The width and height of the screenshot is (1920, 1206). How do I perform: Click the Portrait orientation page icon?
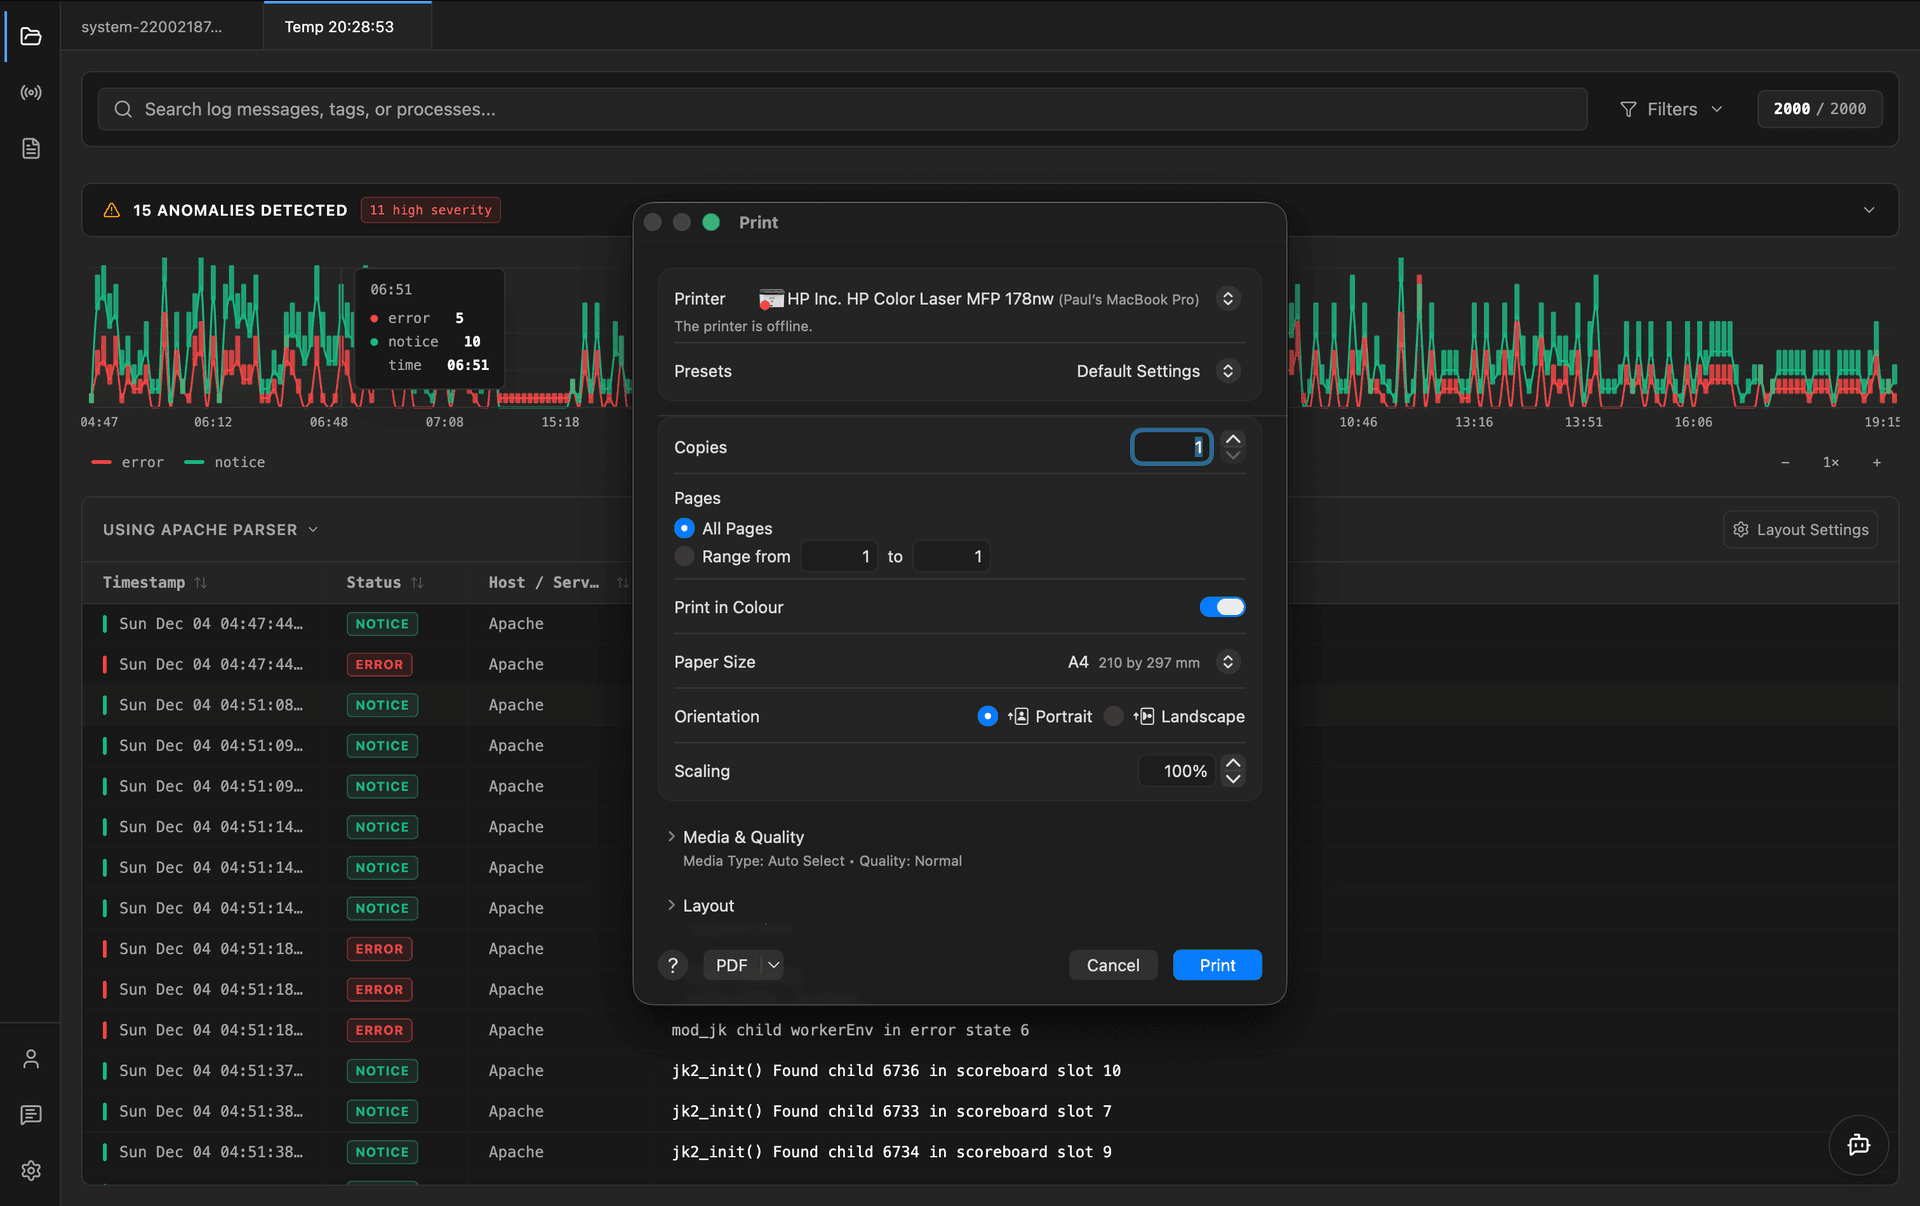pyautogui.click(x=1018, y=716)
